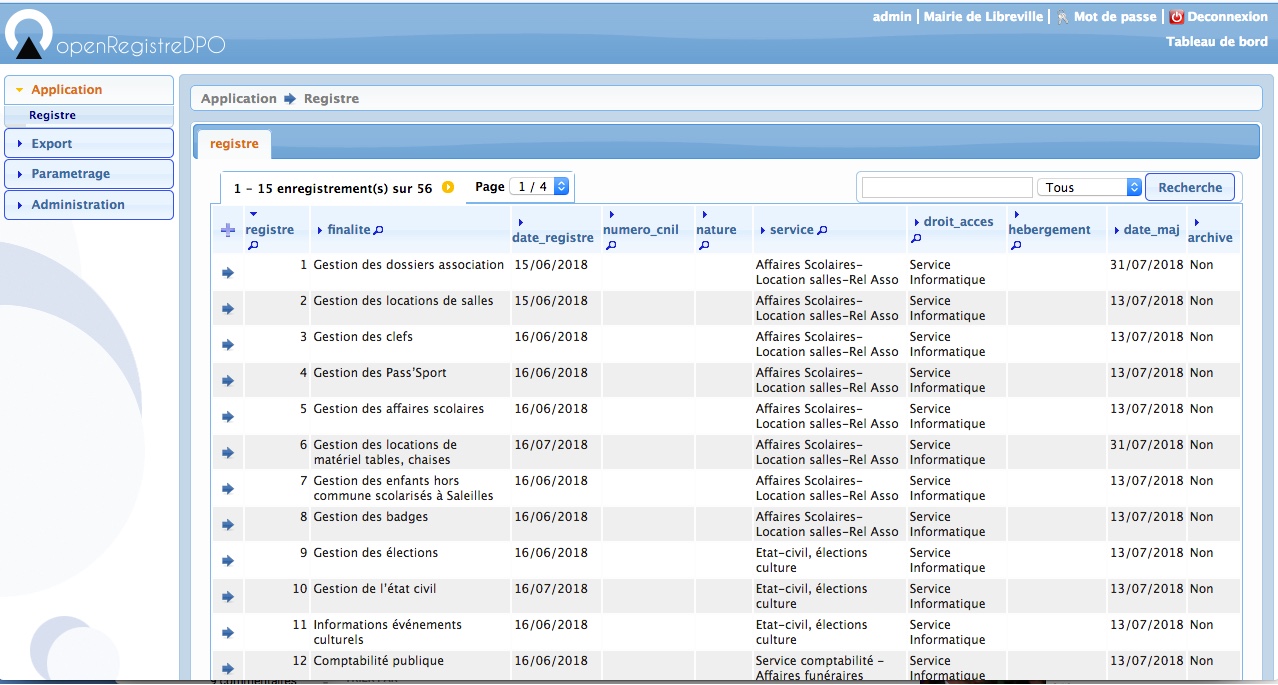Click the Application breadcrumb link
Viewport: 1278px width, 685px height.
(239, 98)
